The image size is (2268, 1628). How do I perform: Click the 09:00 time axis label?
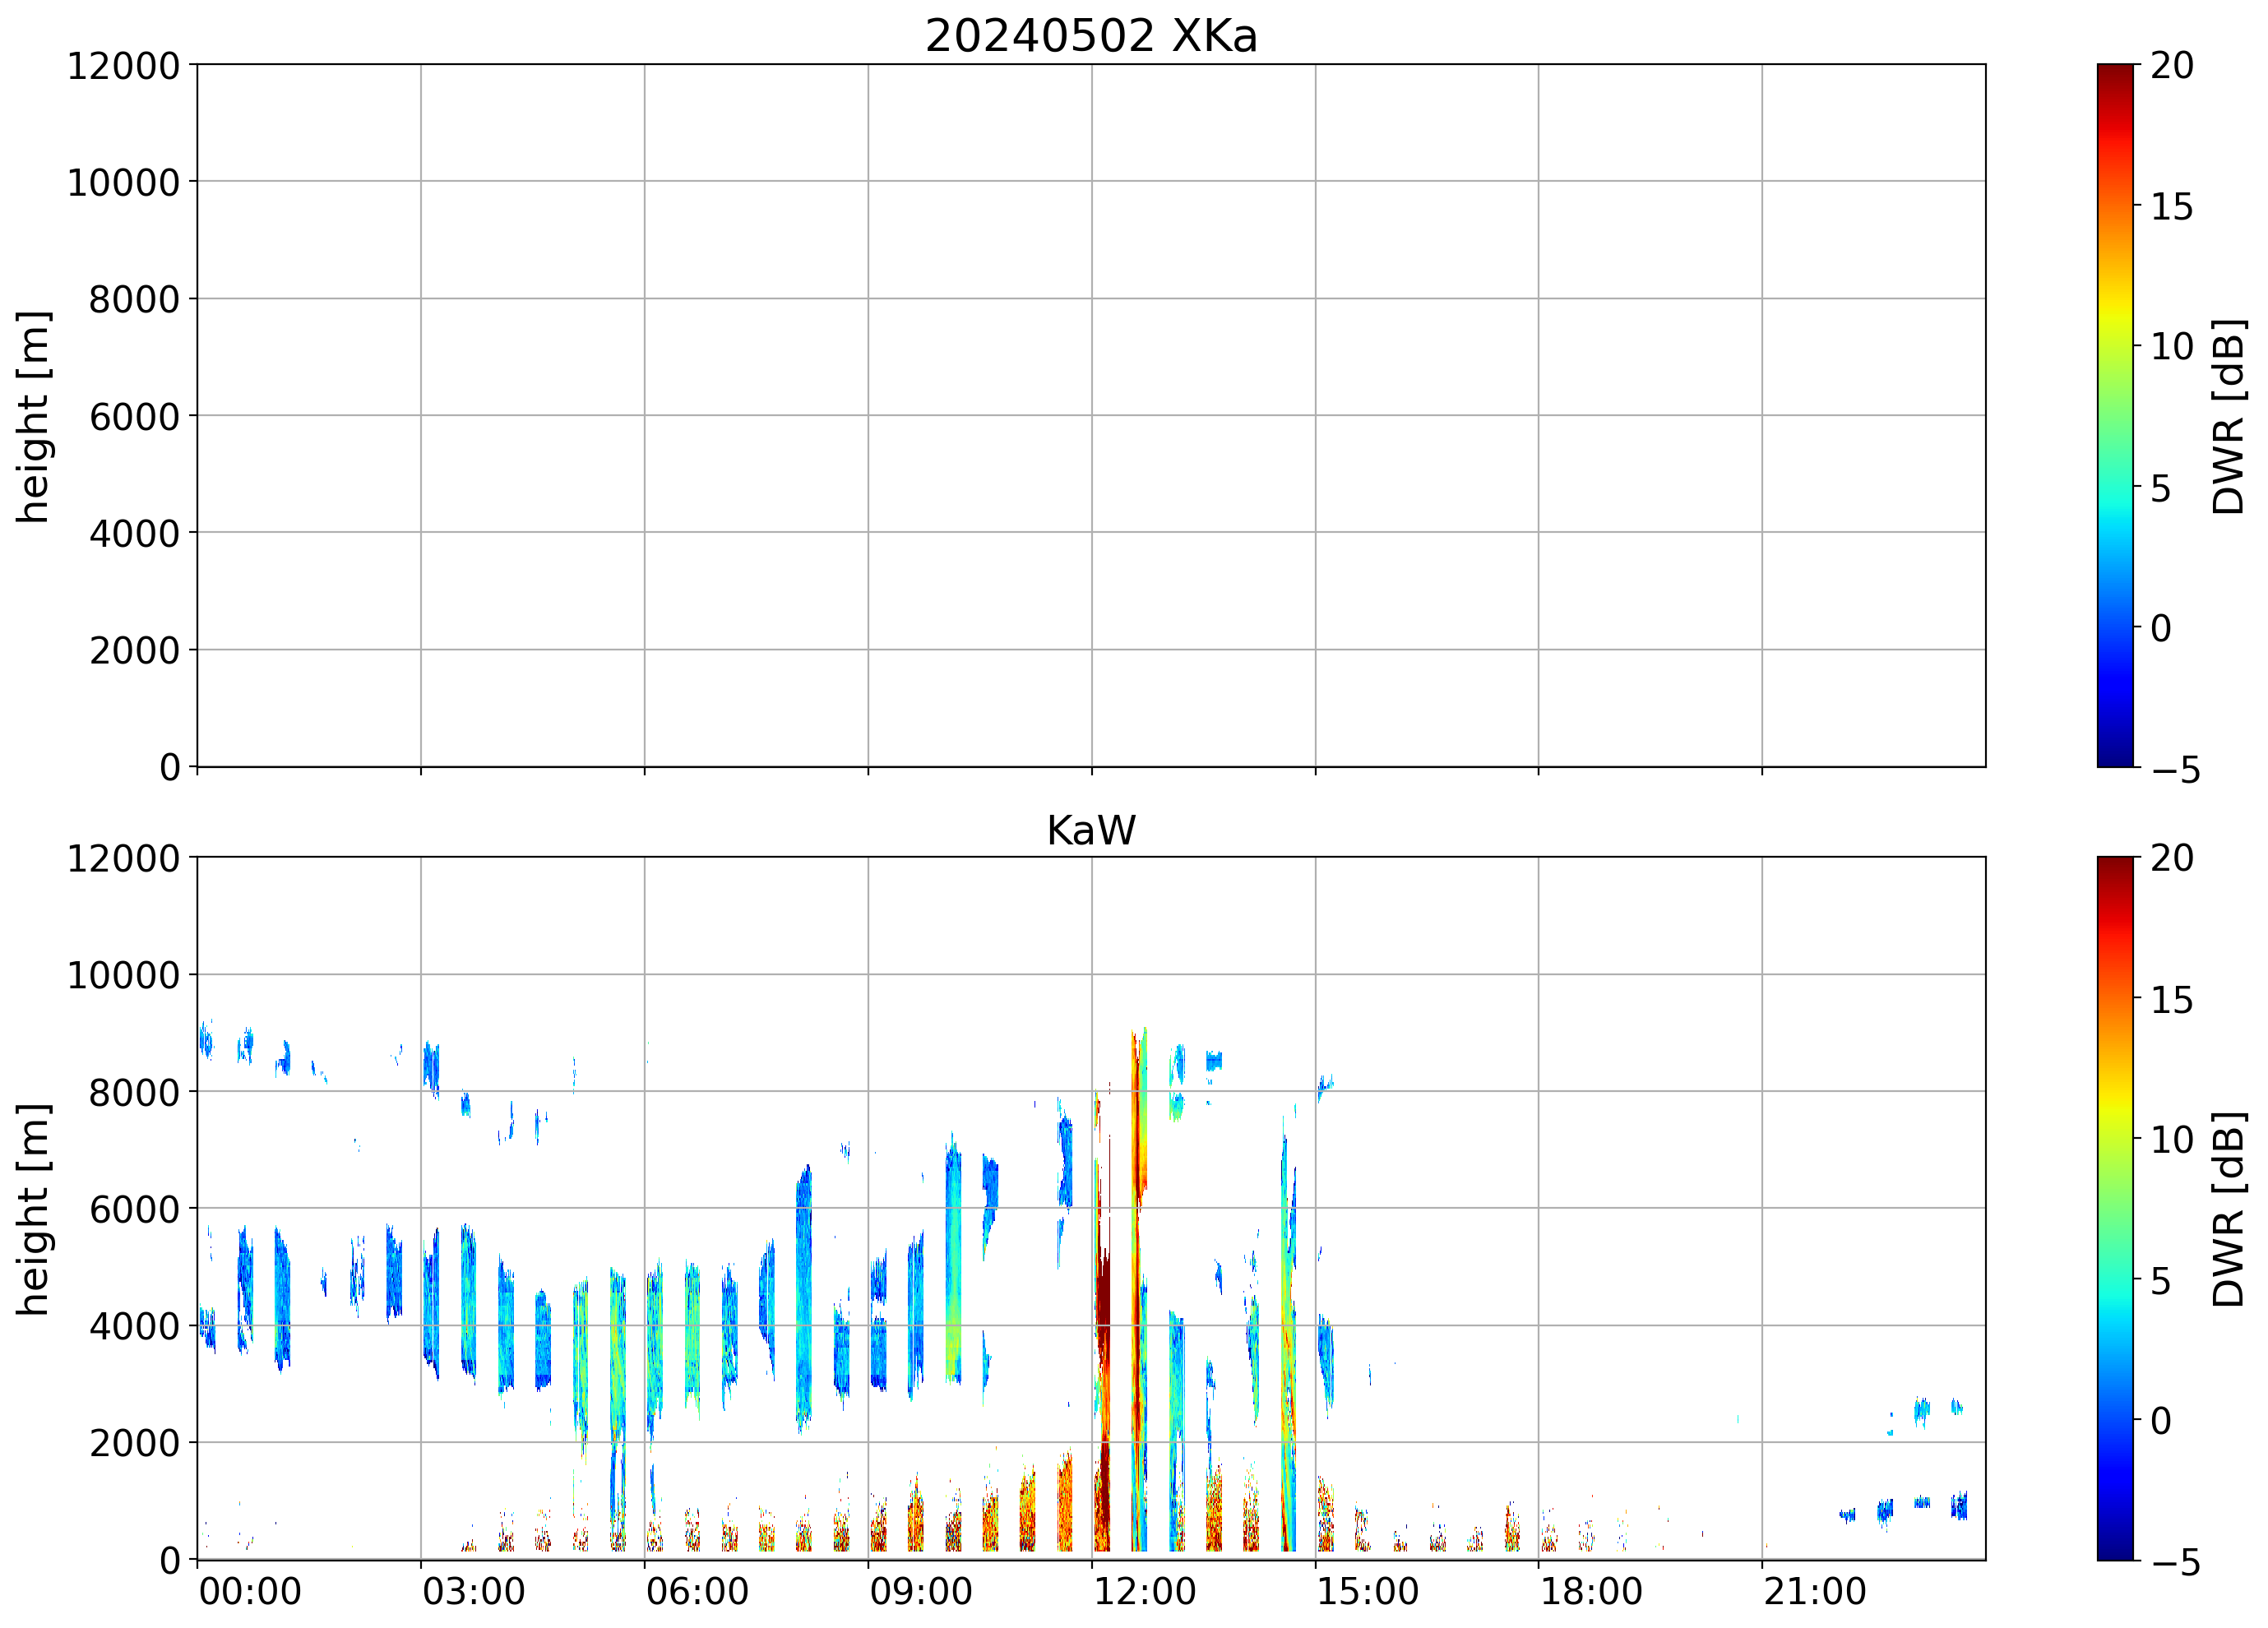(x=920, y=1591)
